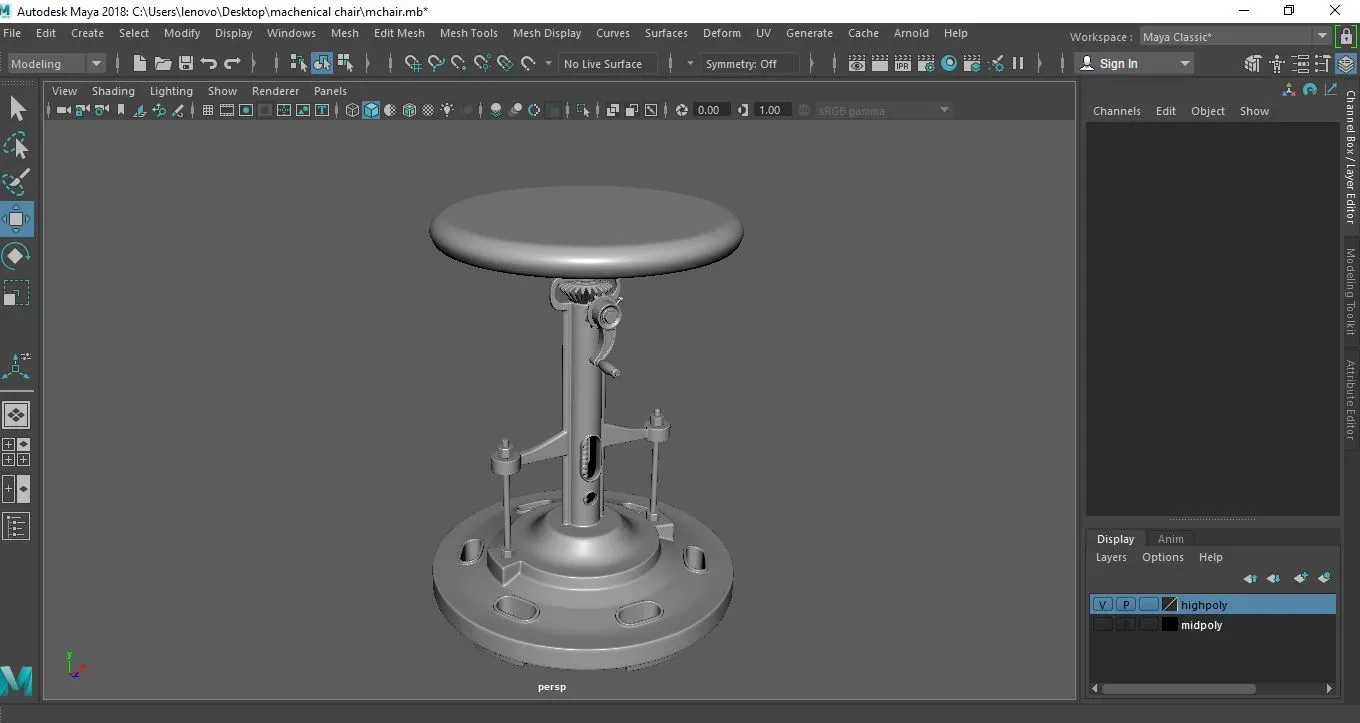Enable select by hierarchy mode icon
Screen dimensions: 1360x723
point(298,63)
